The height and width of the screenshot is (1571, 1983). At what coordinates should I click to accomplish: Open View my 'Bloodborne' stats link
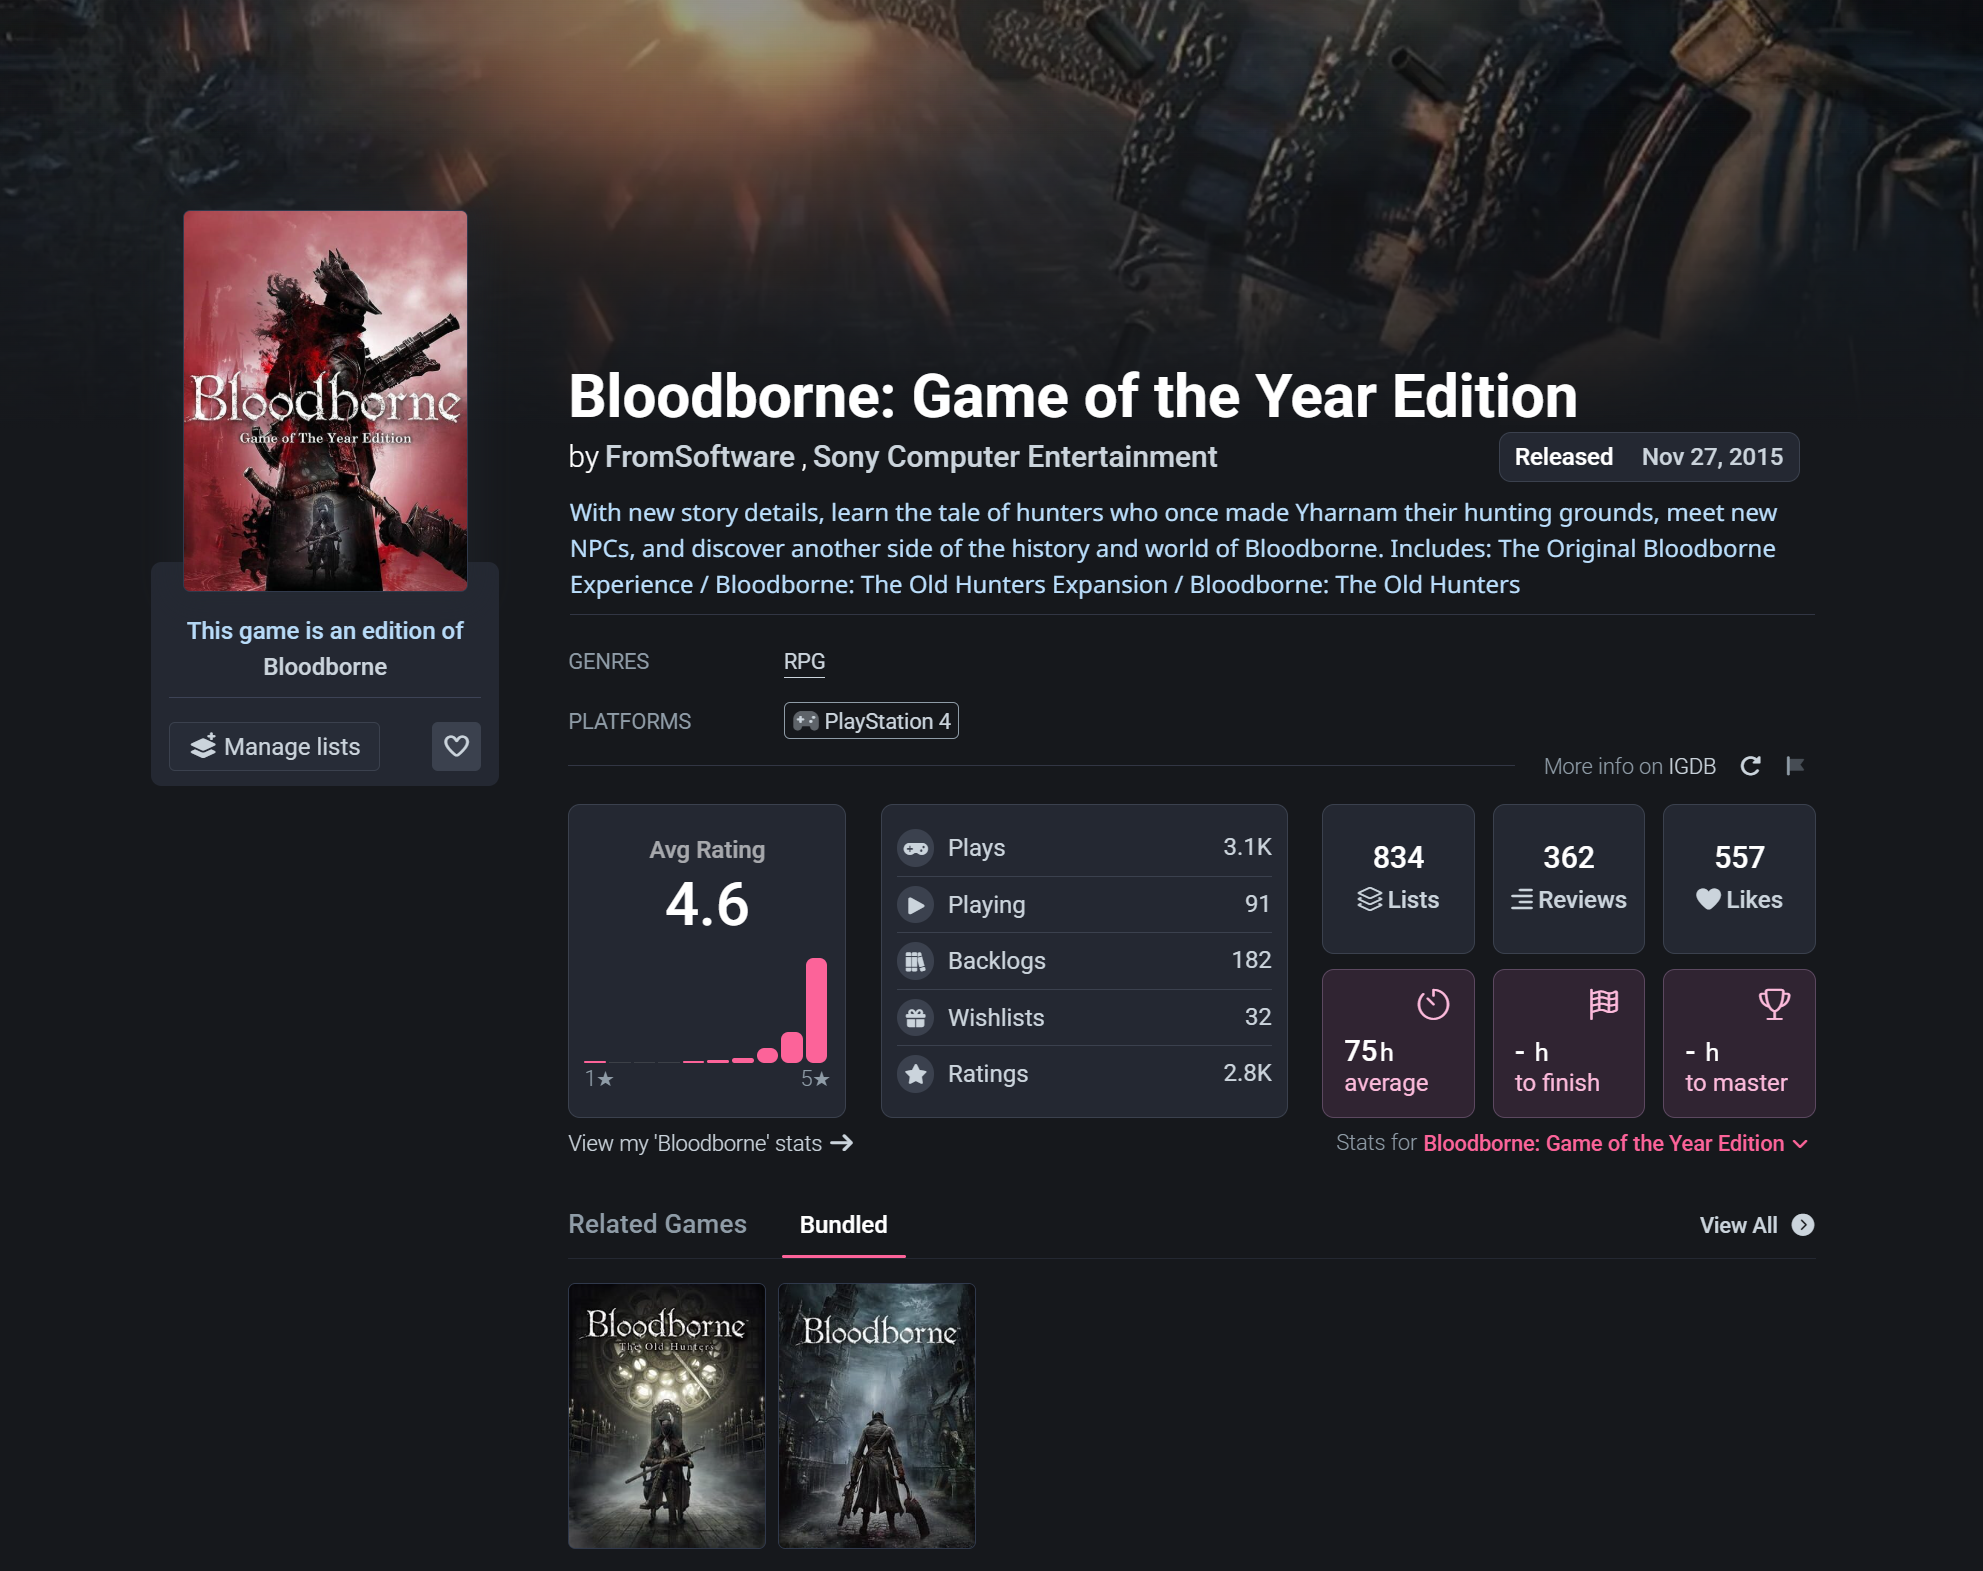click(711, 1143)
